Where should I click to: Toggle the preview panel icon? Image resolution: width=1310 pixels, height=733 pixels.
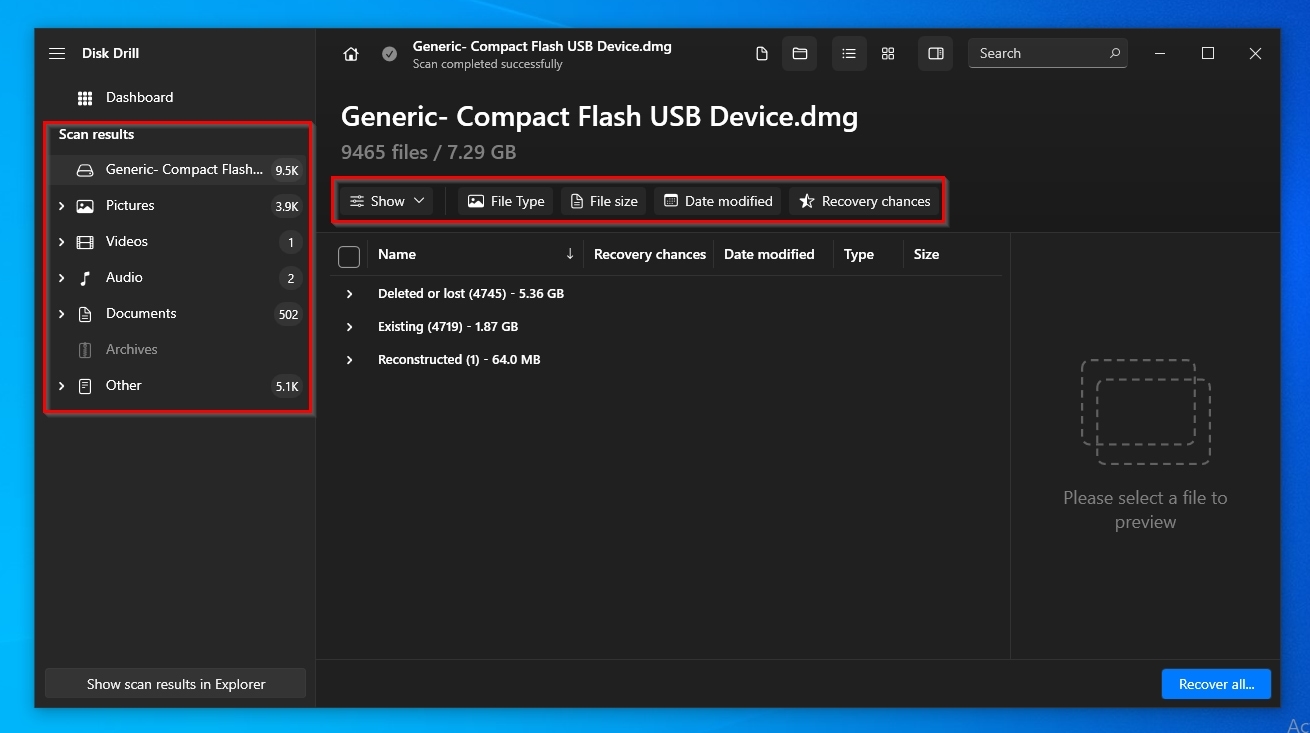[936, 54]
